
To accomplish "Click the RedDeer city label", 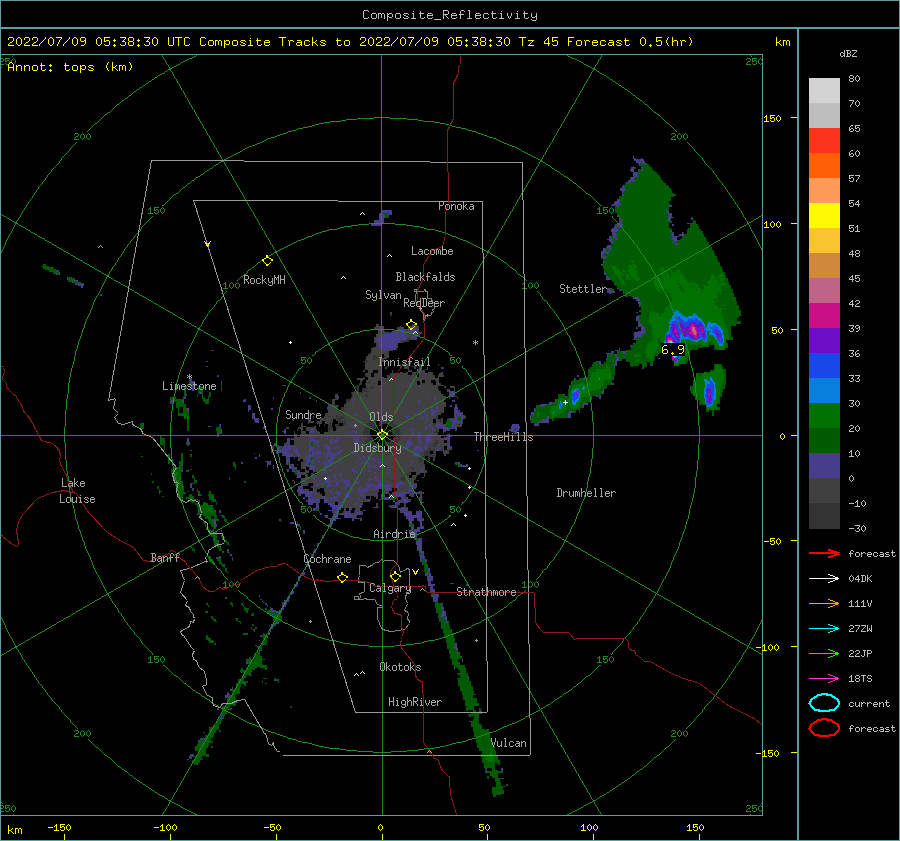I will 424,303.
